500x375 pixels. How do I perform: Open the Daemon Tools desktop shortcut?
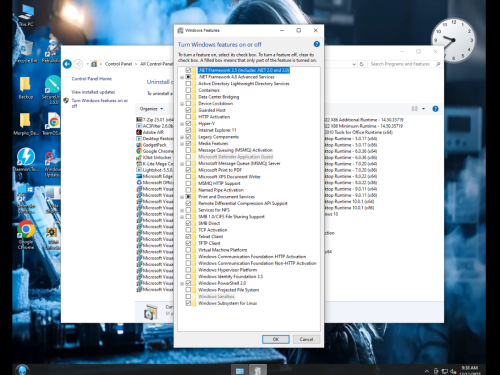click(26, 160)
